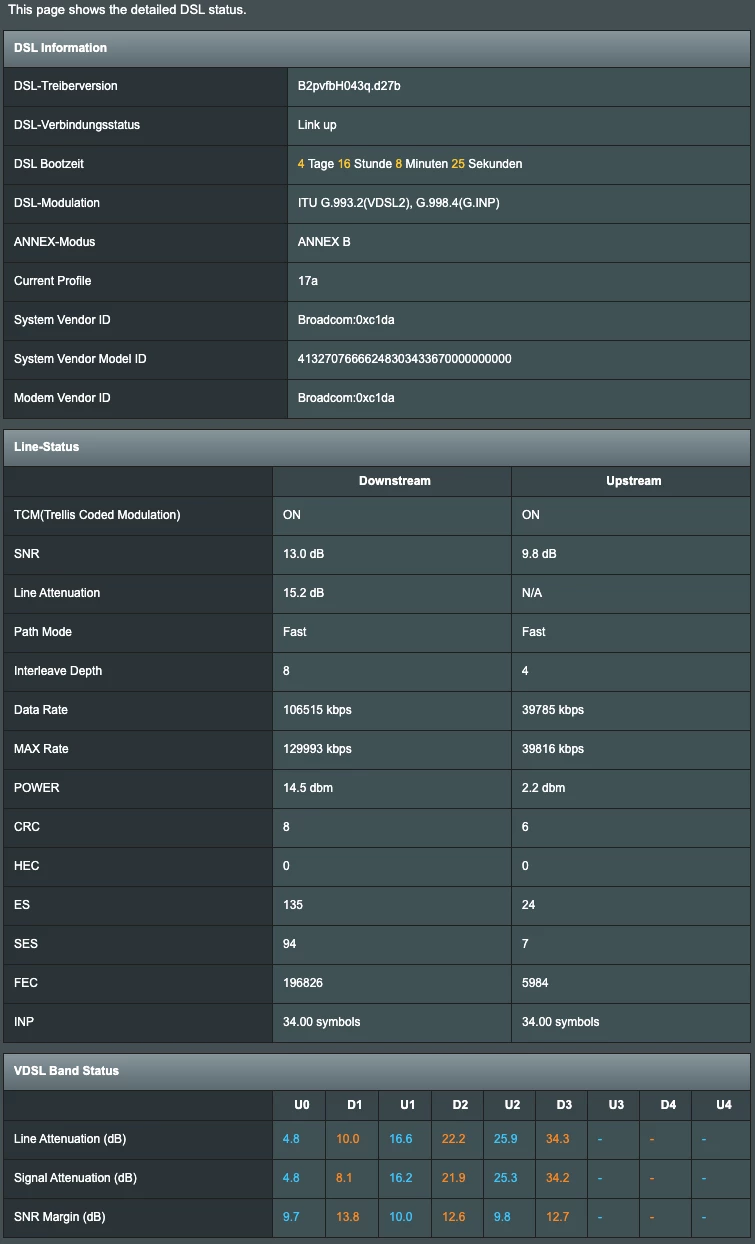This screenshot has width=755, height=1244.
Task: Select the ITU G.993.2(VDSL2) modulation text
Action: [353, 203]
